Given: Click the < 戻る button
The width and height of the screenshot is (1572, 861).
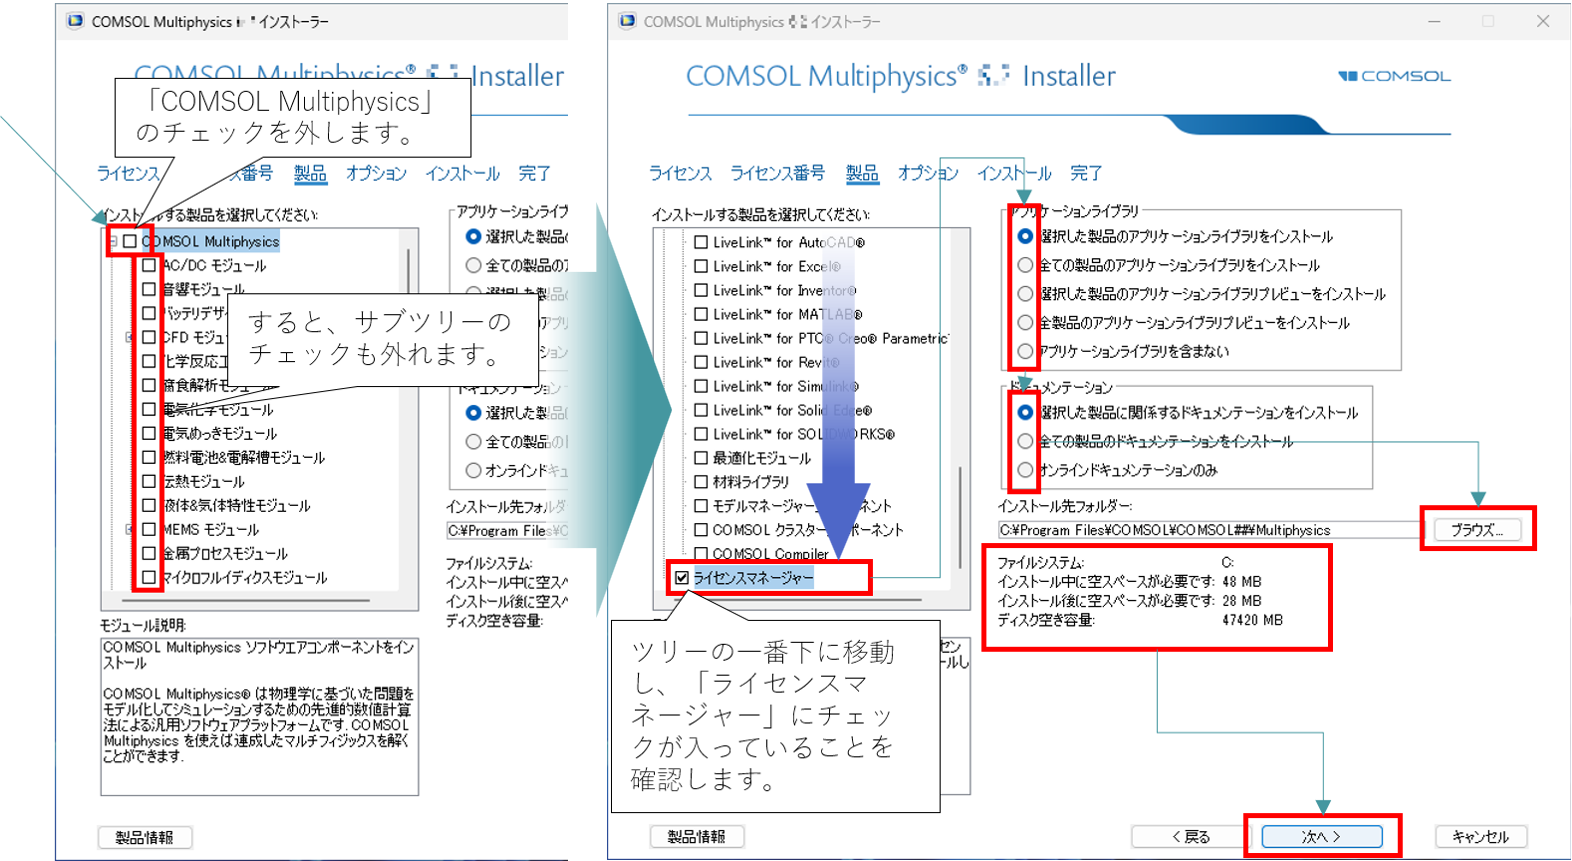Looking at the screenshot, I should pos(1191,837).
